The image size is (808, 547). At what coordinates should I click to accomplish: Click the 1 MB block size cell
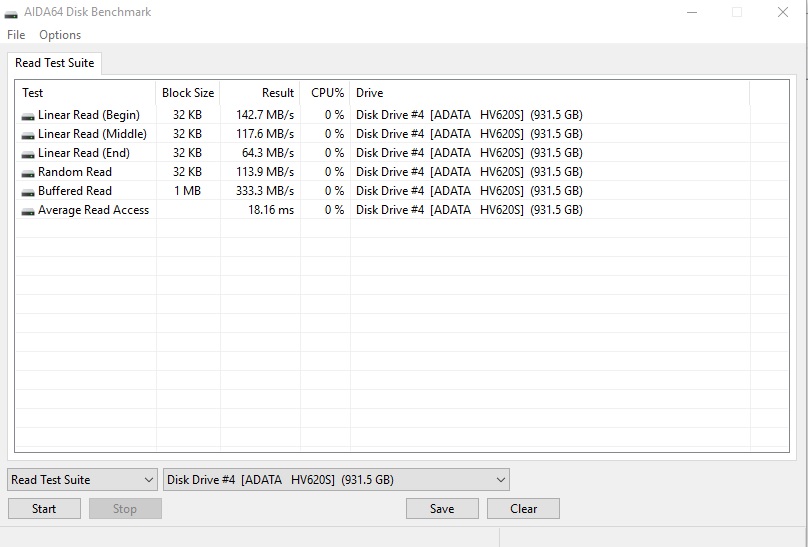point(188,191)
